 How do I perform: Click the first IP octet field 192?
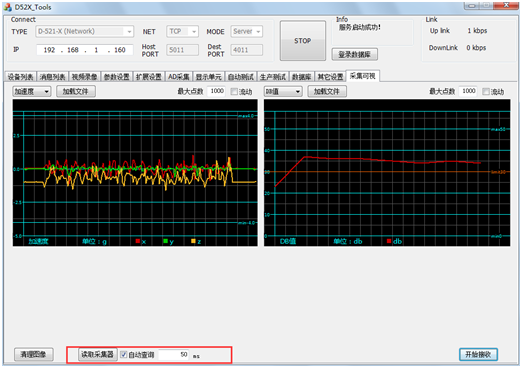click(49, 50)
